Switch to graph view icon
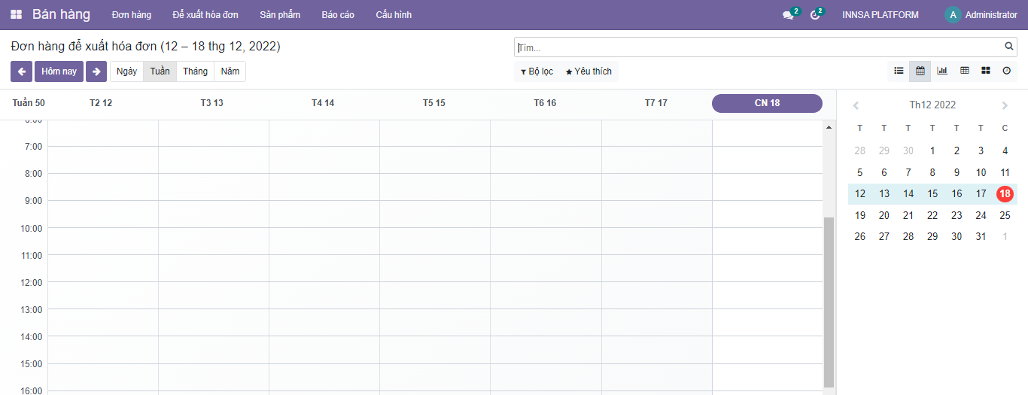The height and width of the screenshot is (395, 1028). click(x=942, y=71)
